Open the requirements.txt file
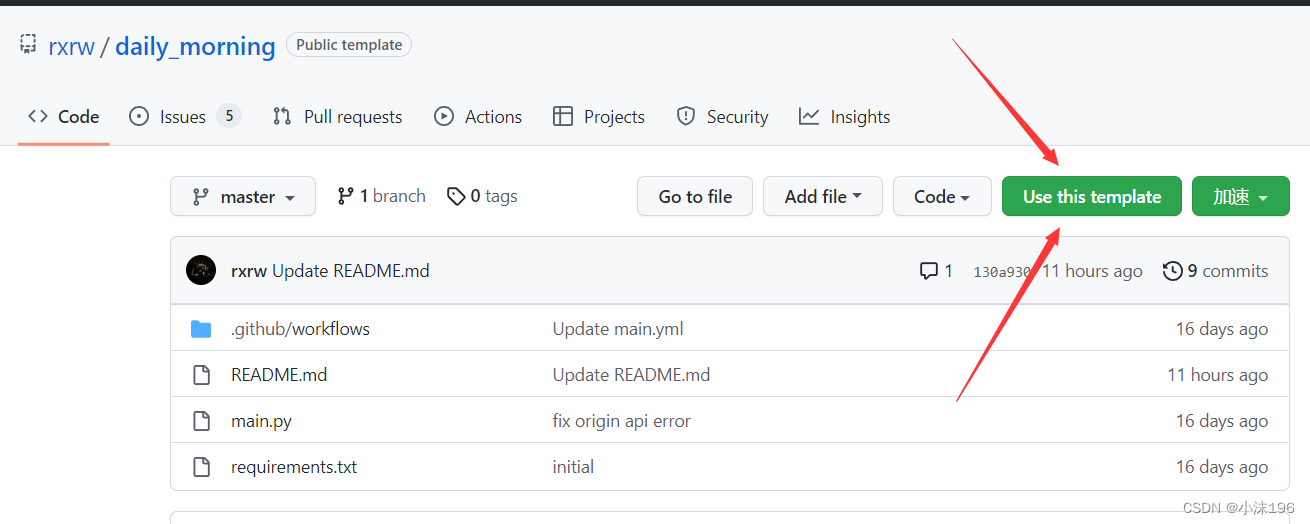 point(294,467)
